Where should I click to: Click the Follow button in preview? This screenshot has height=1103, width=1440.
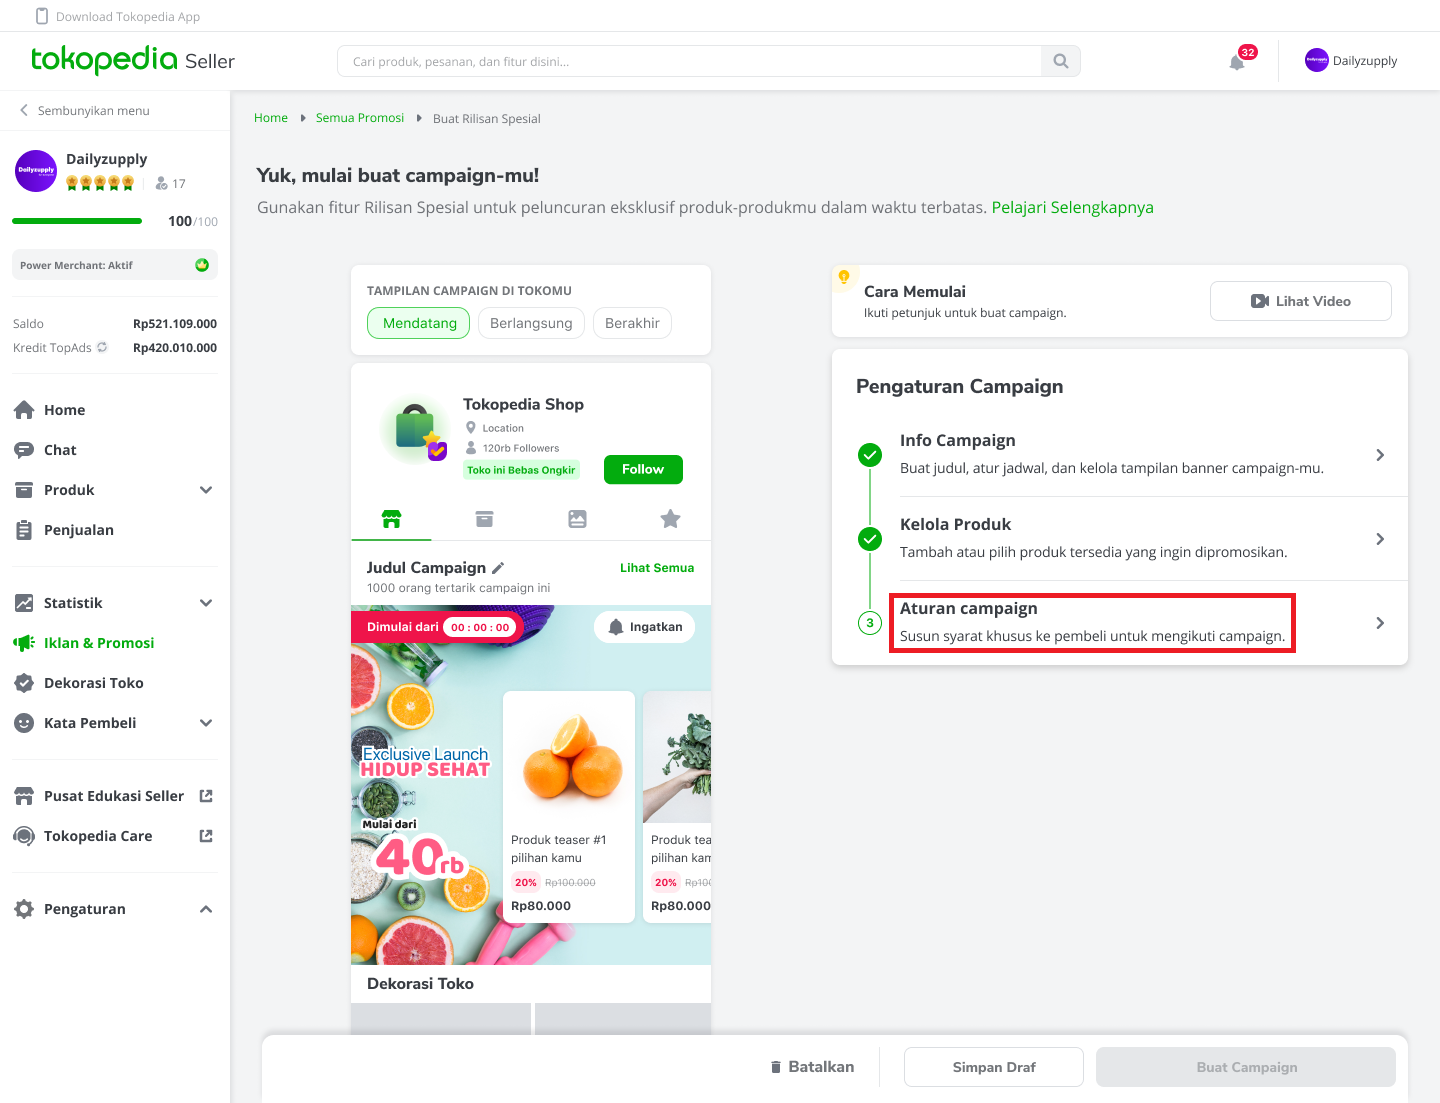tap(643, 469)
